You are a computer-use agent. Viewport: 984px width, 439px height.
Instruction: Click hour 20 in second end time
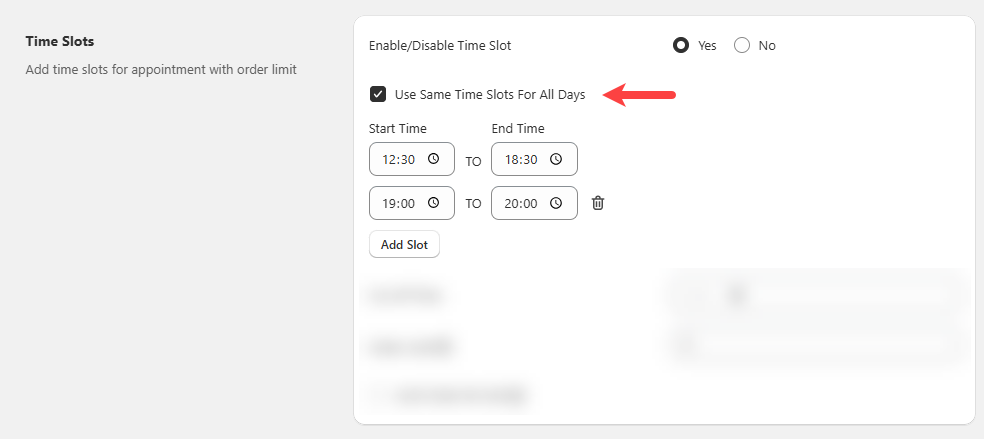pos(512,203)
